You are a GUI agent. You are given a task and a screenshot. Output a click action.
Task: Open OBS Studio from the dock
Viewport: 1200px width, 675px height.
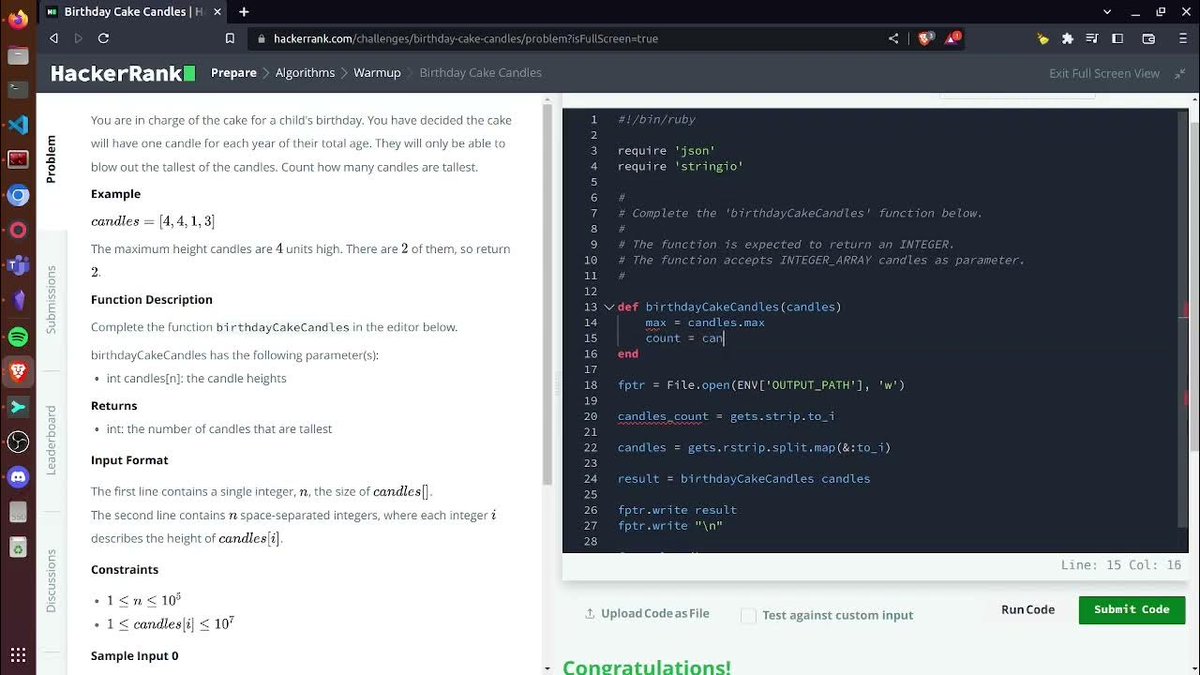(x=17, y=442)
